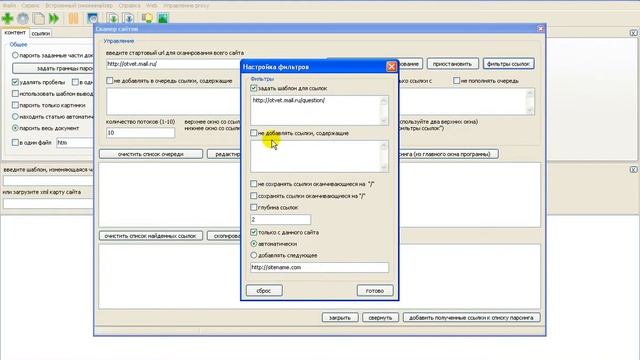Viewport: 640px width, 360px height.
Task: Click the свернуть button
Action: point(380,318)
